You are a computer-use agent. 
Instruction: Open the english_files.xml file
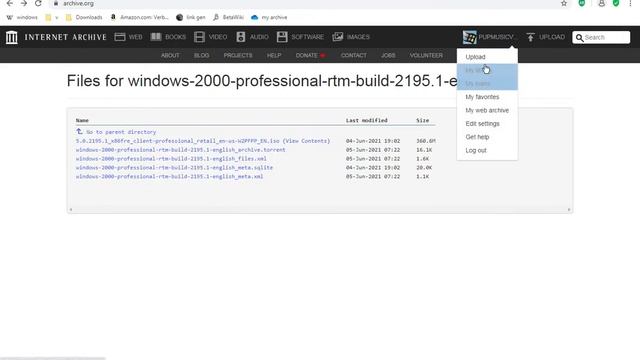(x=171, y=159)
